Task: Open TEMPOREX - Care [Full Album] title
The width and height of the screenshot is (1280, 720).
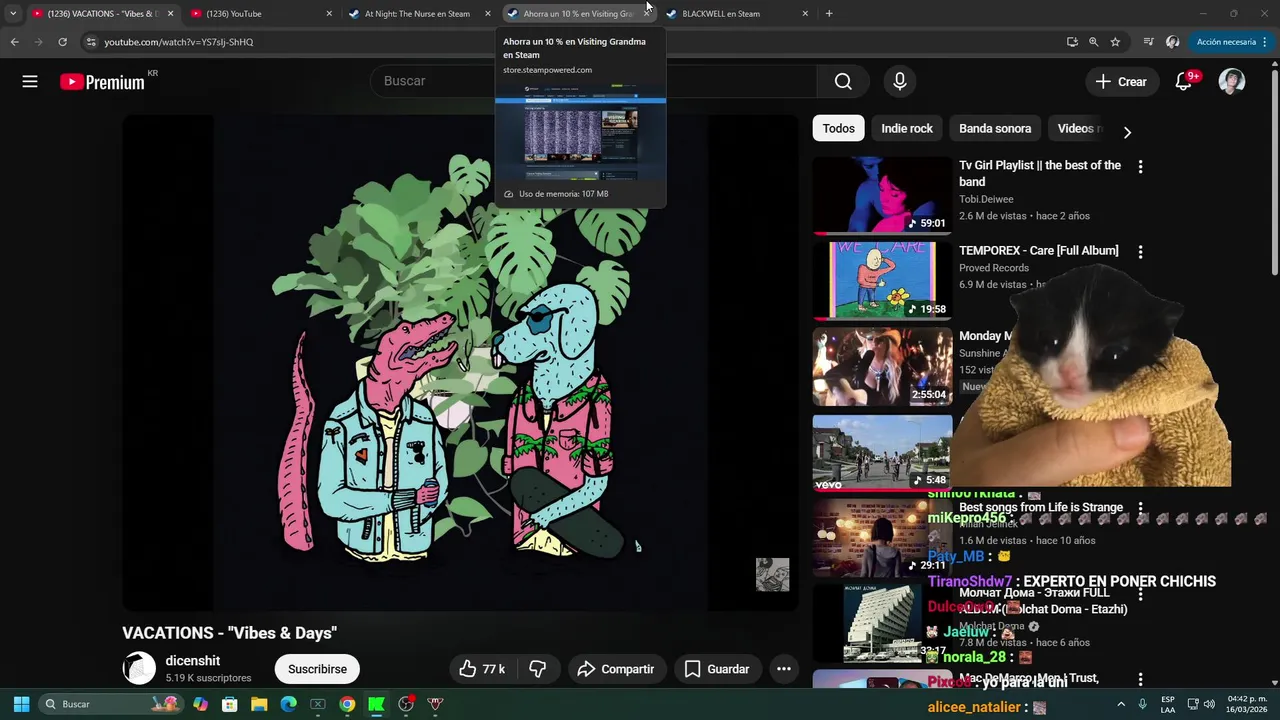Action: tap(1038, 250)
